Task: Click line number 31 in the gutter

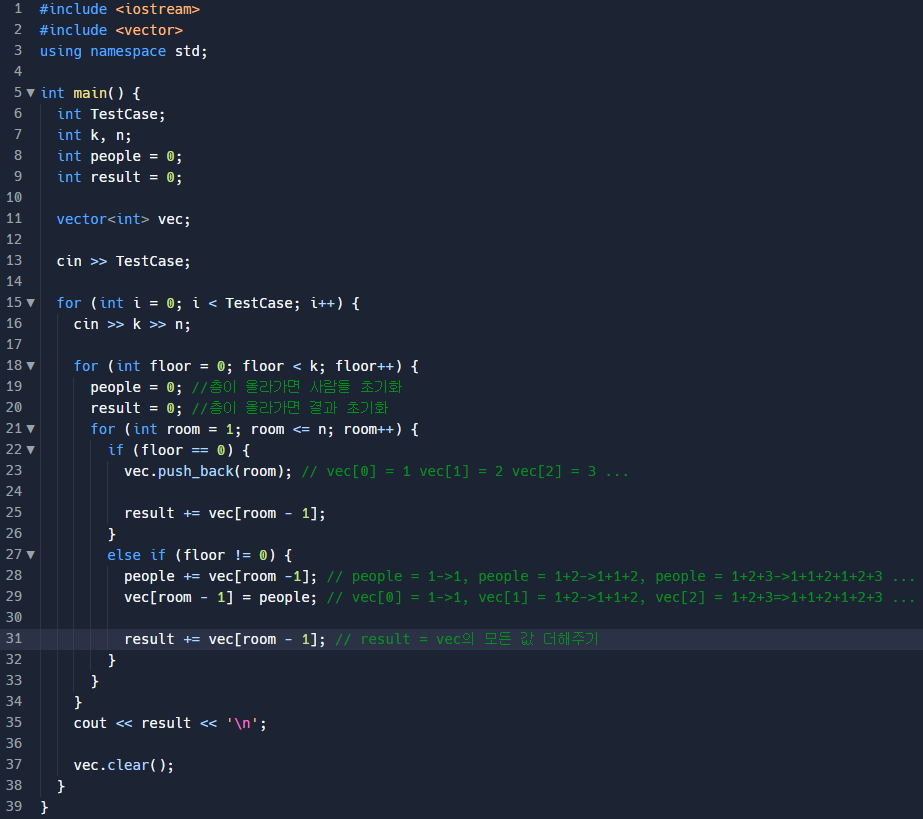Action: [14, 639]
